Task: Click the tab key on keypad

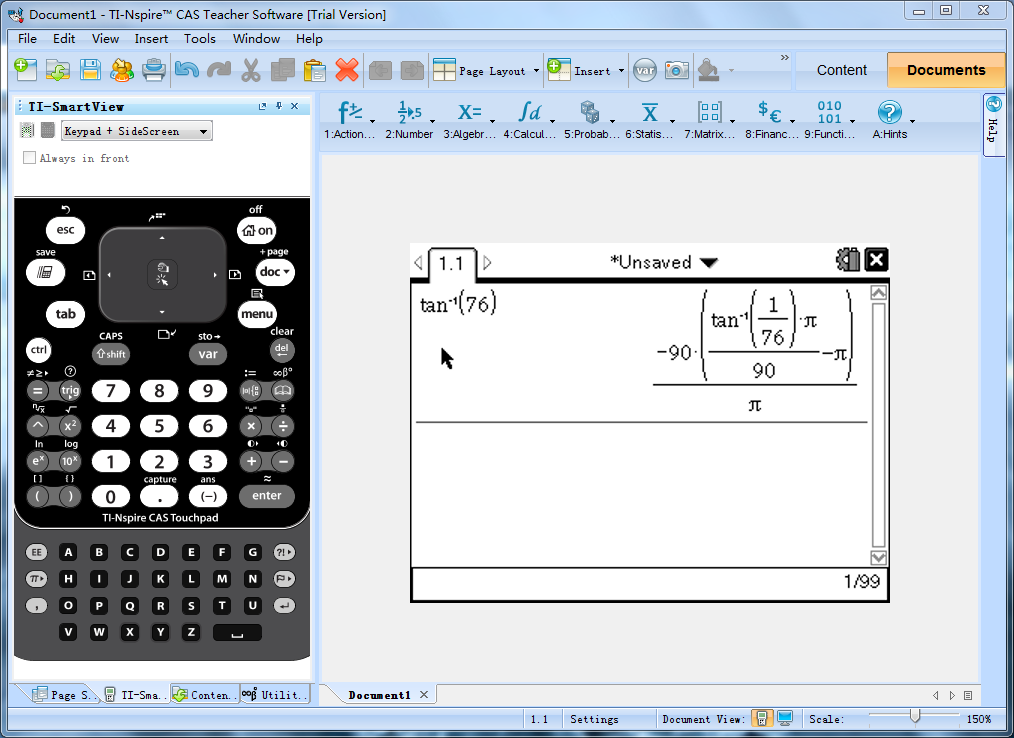Action: click(65, 314)
